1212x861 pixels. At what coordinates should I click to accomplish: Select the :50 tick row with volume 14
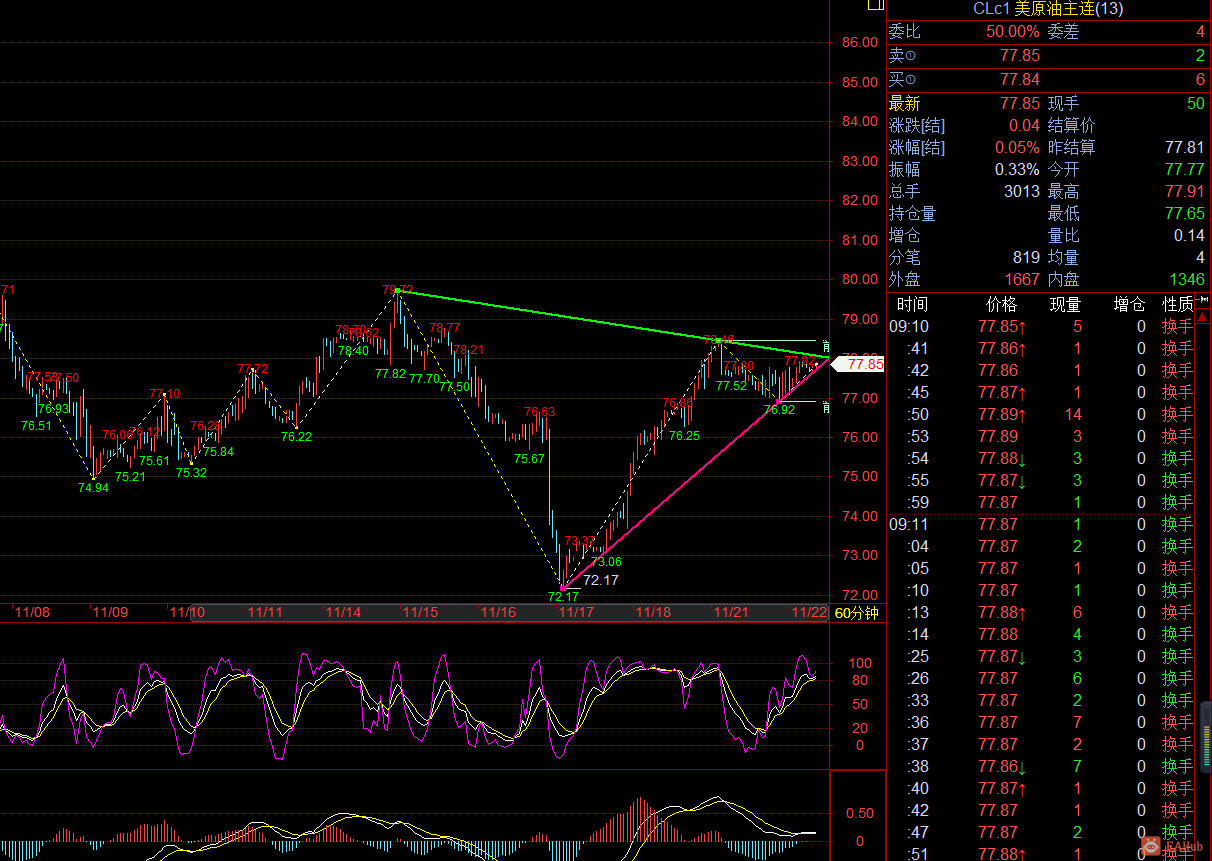pyautogui.click(x=1041, y=414)
